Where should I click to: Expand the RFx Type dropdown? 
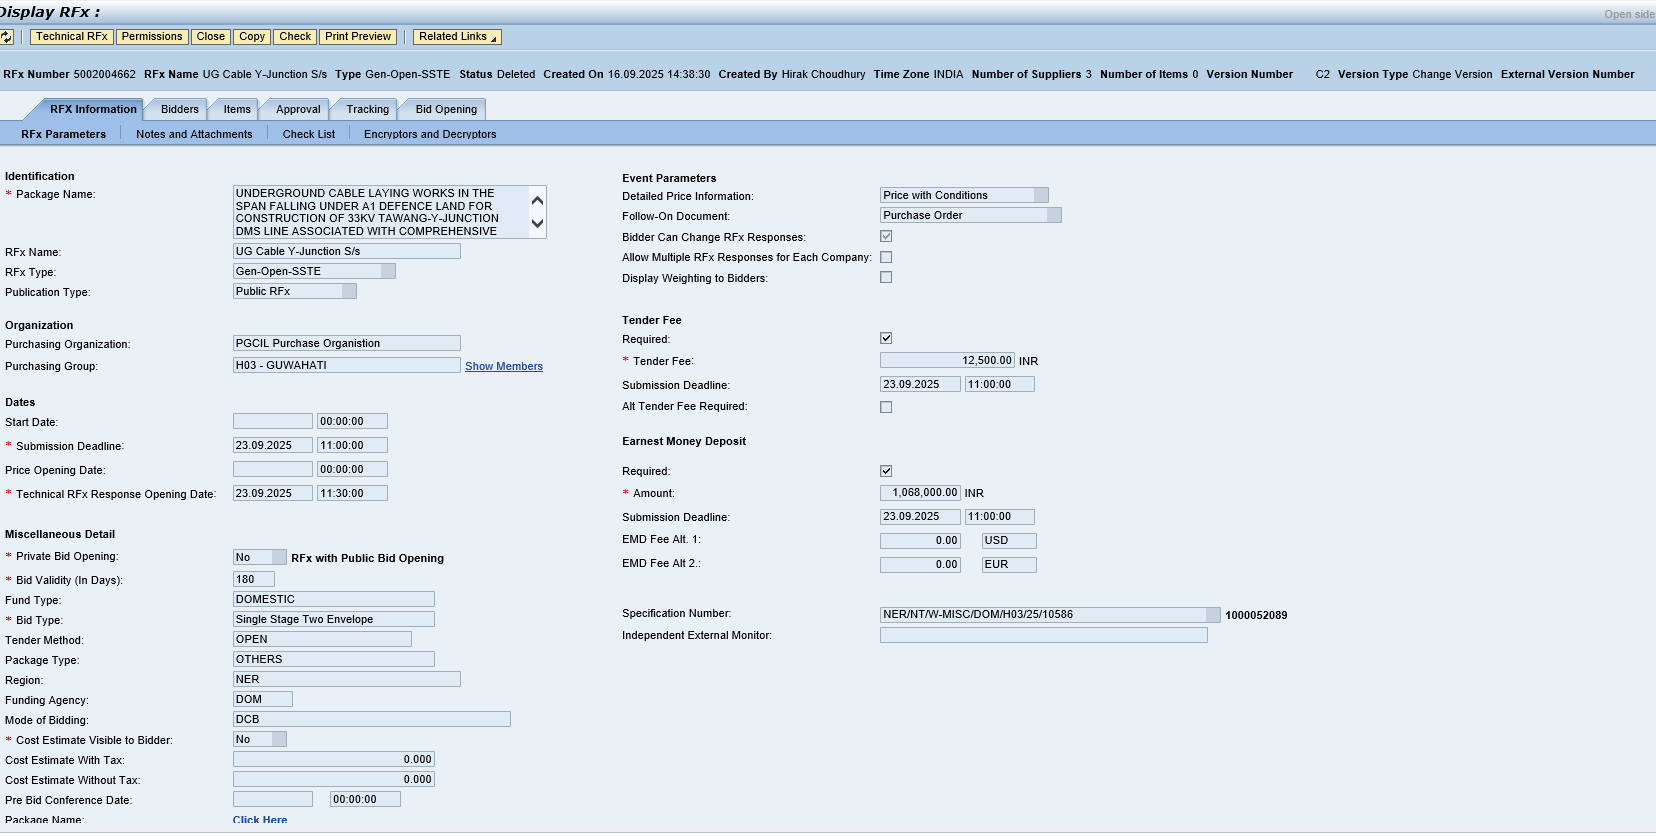[388, 272]
